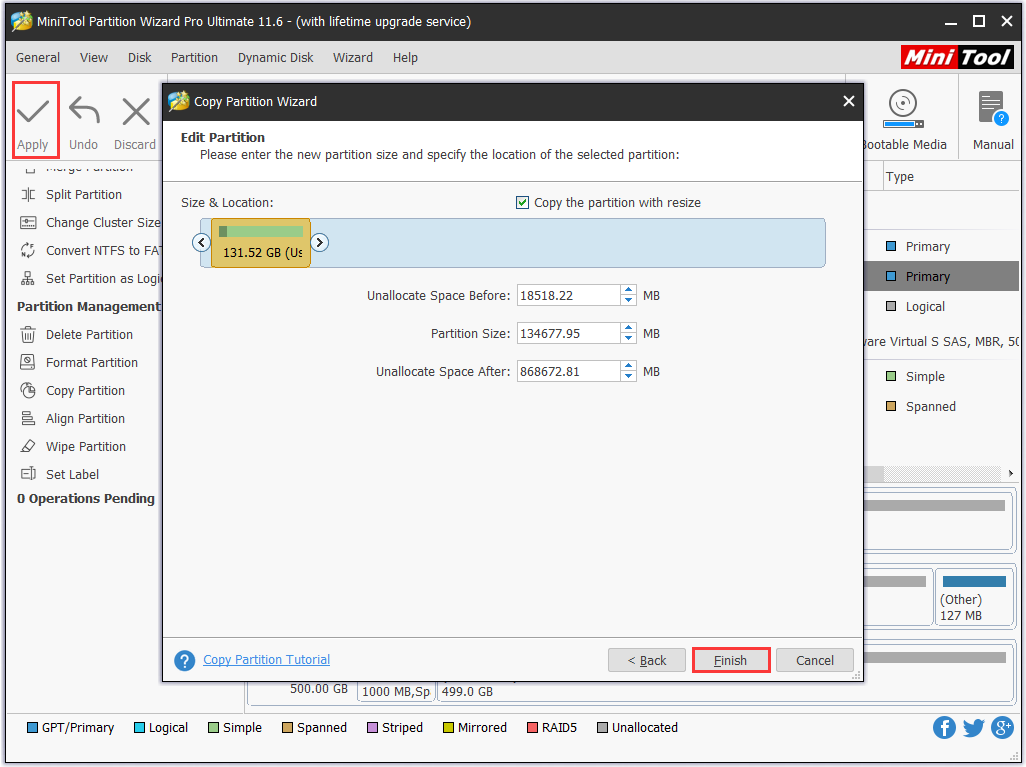The height and width of the screenshot is (767, 1026).
Task: Open the View menu
Action: click(94, 58)
